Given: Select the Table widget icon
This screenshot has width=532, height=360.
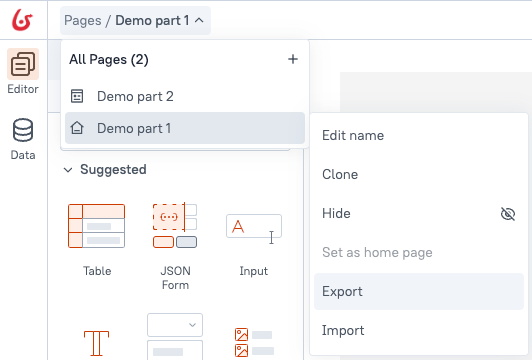Looking at the screenshot, I should coord(97,226).
